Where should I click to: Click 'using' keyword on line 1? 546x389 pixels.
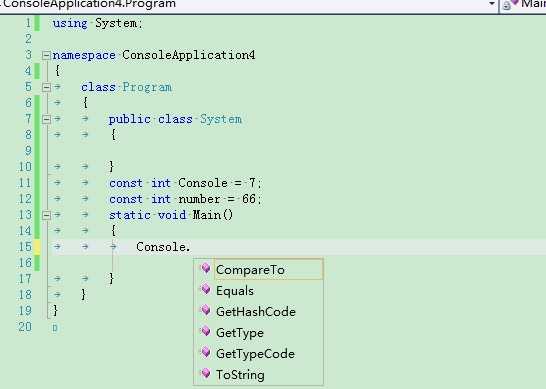pos(70,24)
